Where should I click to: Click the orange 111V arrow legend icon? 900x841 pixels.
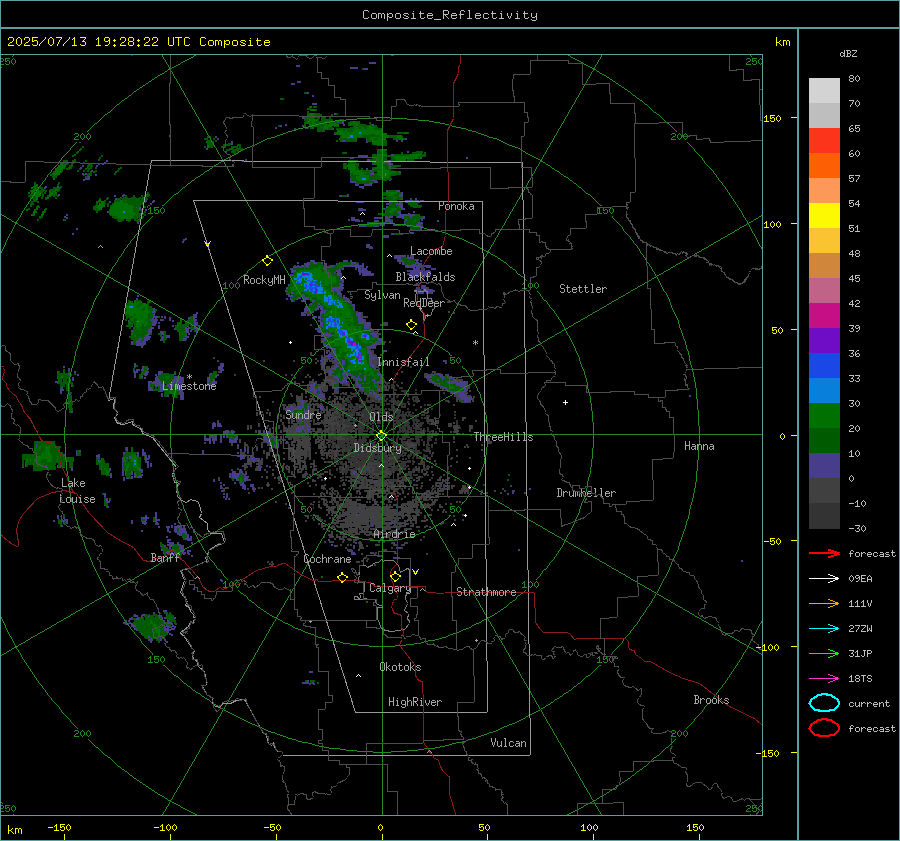point(824,603)
